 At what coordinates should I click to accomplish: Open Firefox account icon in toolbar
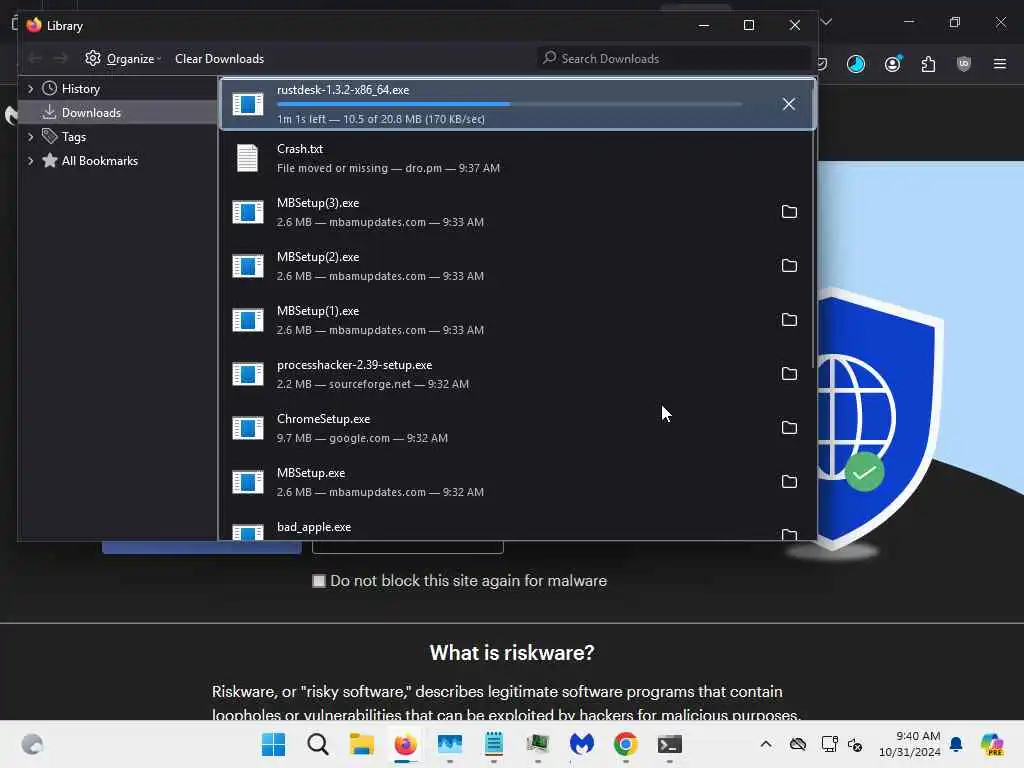coord(893,64)
